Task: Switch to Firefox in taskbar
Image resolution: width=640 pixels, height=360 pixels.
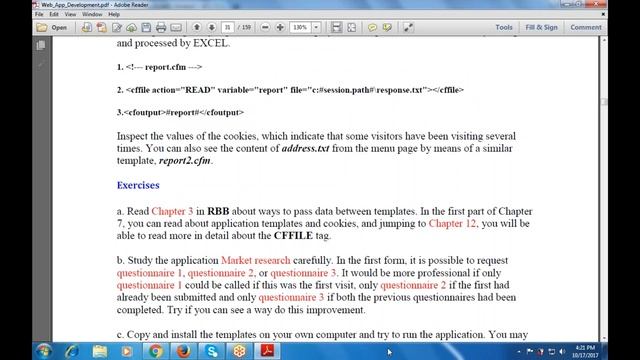Action: click(183, 351)
